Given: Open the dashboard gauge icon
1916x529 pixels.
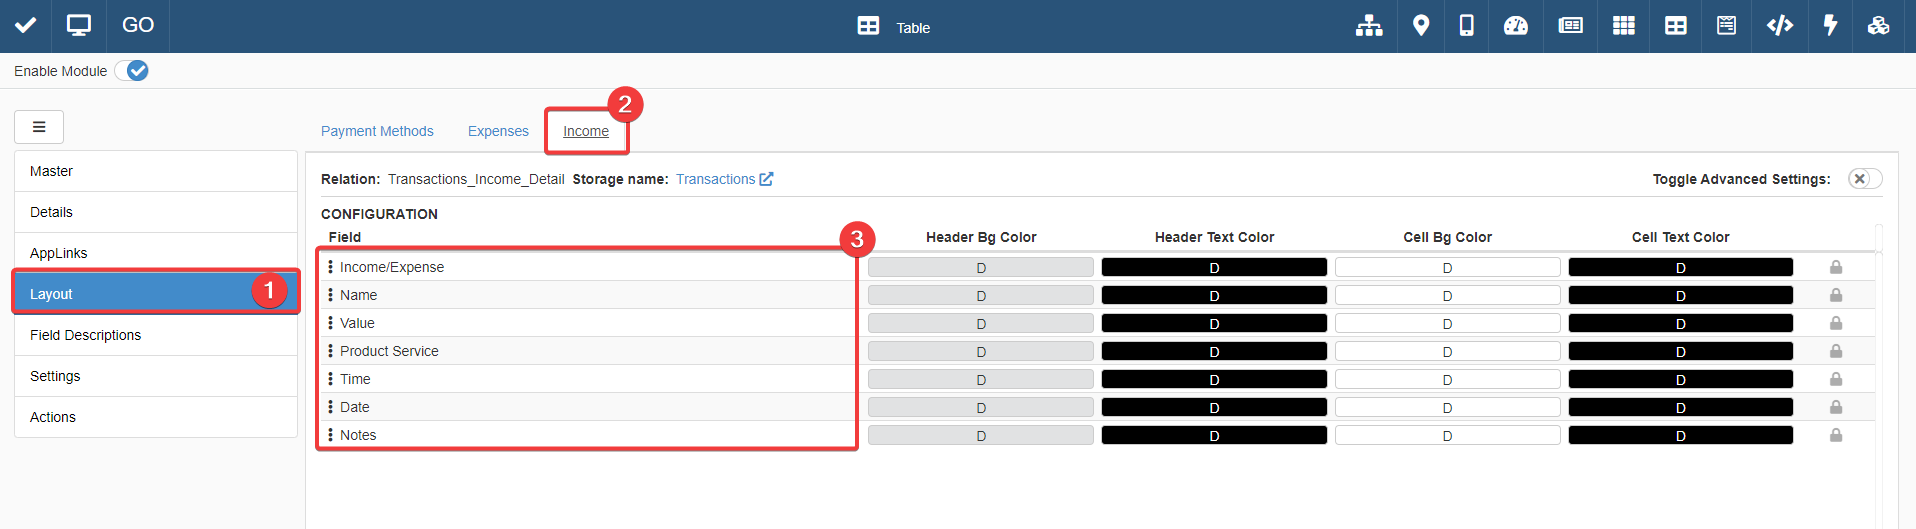Looking at the screenshot, I should pyautogui.click(x=1516, y=26).
